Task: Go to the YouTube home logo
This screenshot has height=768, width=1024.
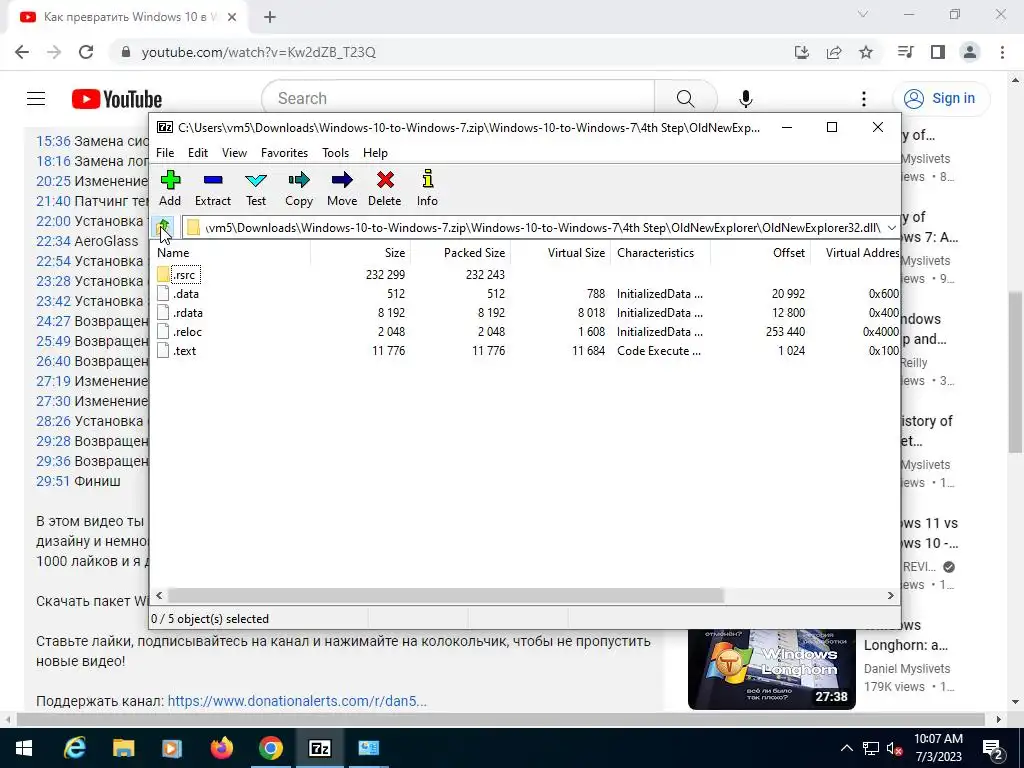Action: pos(117,99)
